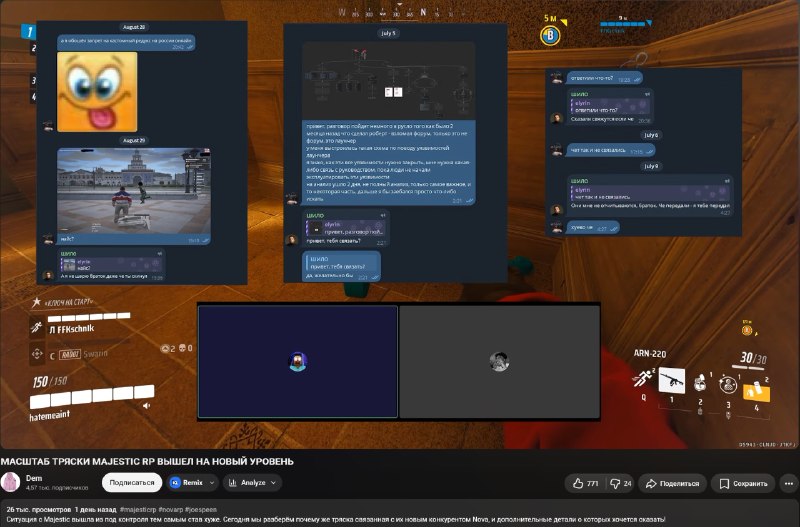Click the left call tile with blue avatar
The width and height of the screenshot is (800, 527).
298,361
